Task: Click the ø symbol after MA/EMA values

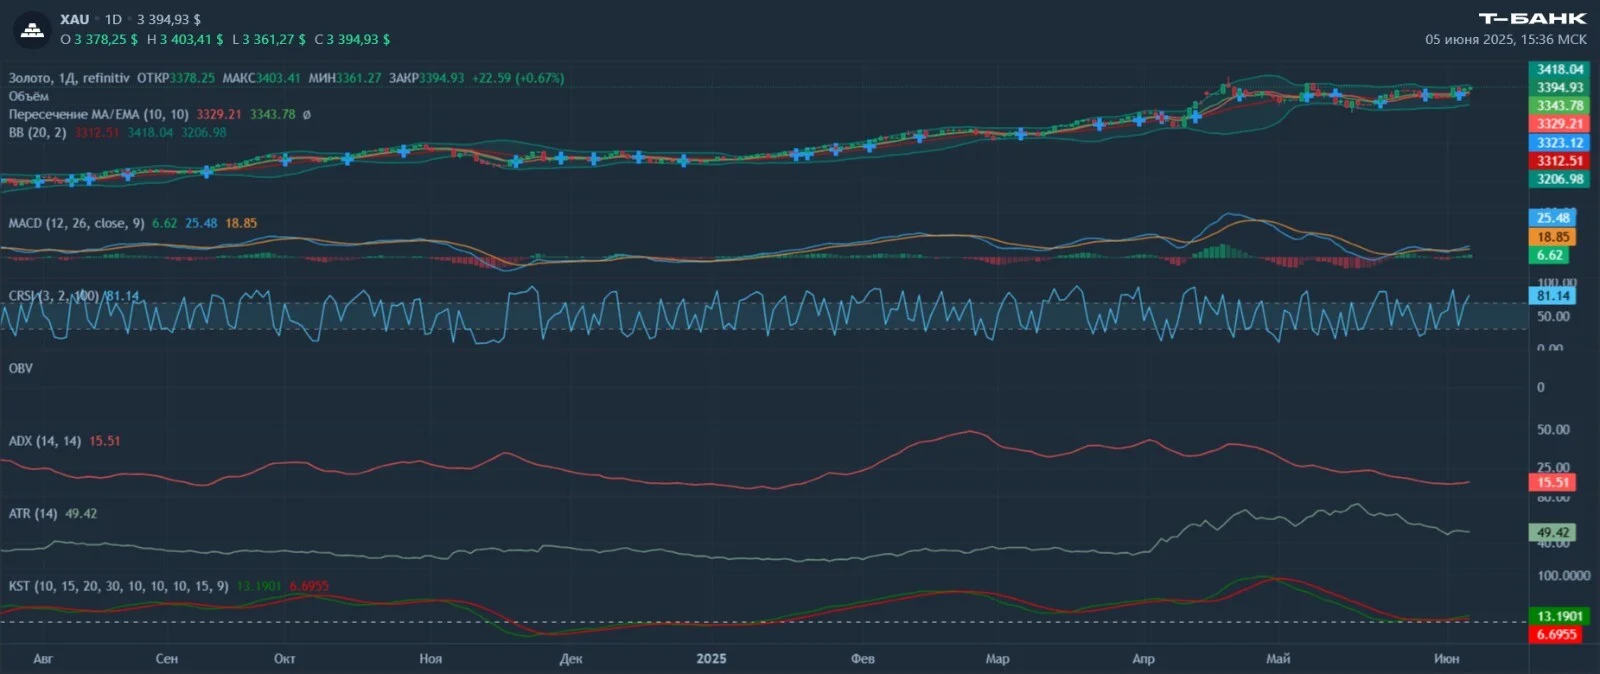Action: click(x=306, y=114)
